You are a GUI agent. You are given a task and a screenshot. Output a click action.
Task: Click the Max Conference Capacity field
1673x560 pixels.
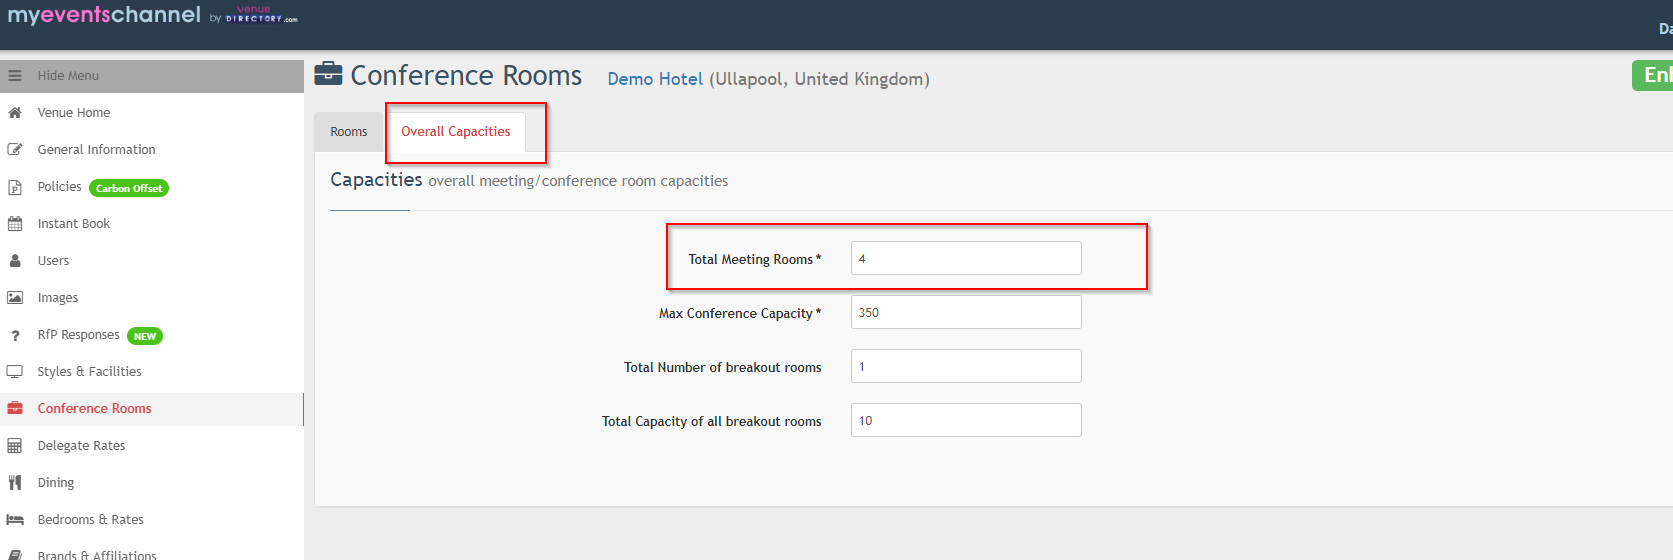click(966, 312)
